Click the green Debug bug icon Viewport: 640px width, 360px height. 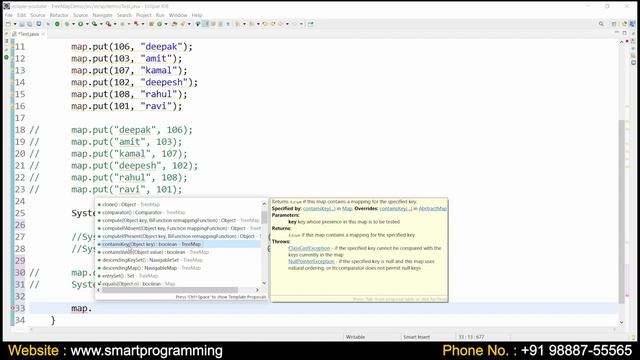click(x=67, y=24)
